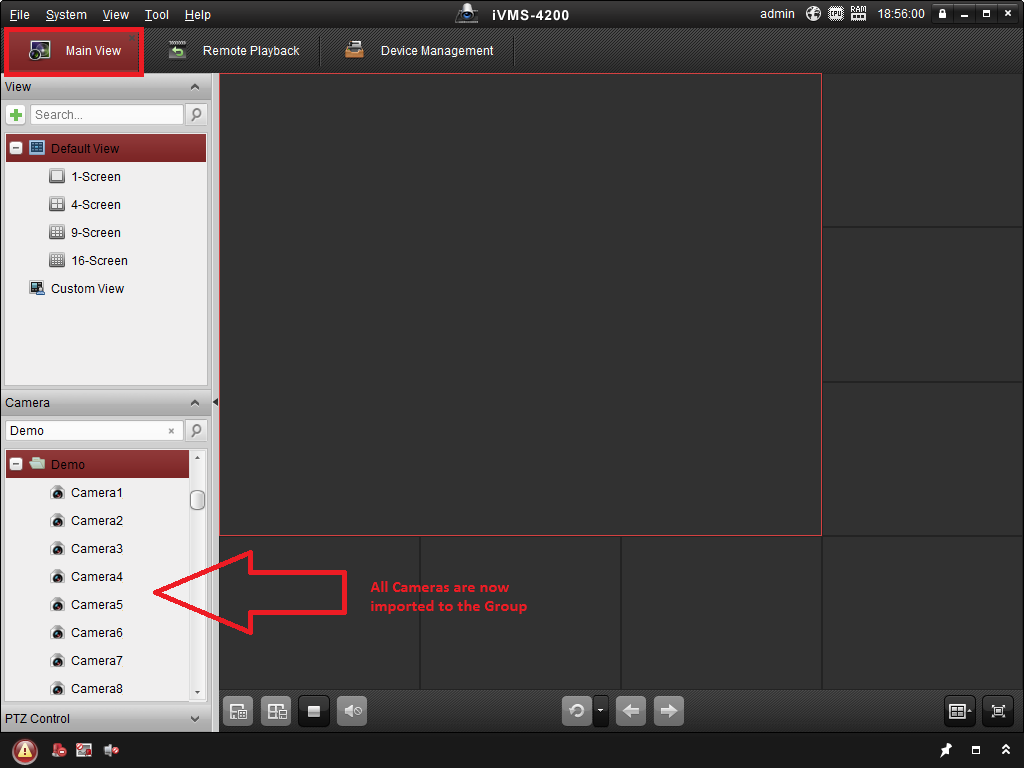Click the View search input field
Image resolution: width=1024 pixels, height=768 pixels.
tap(106, 115)
